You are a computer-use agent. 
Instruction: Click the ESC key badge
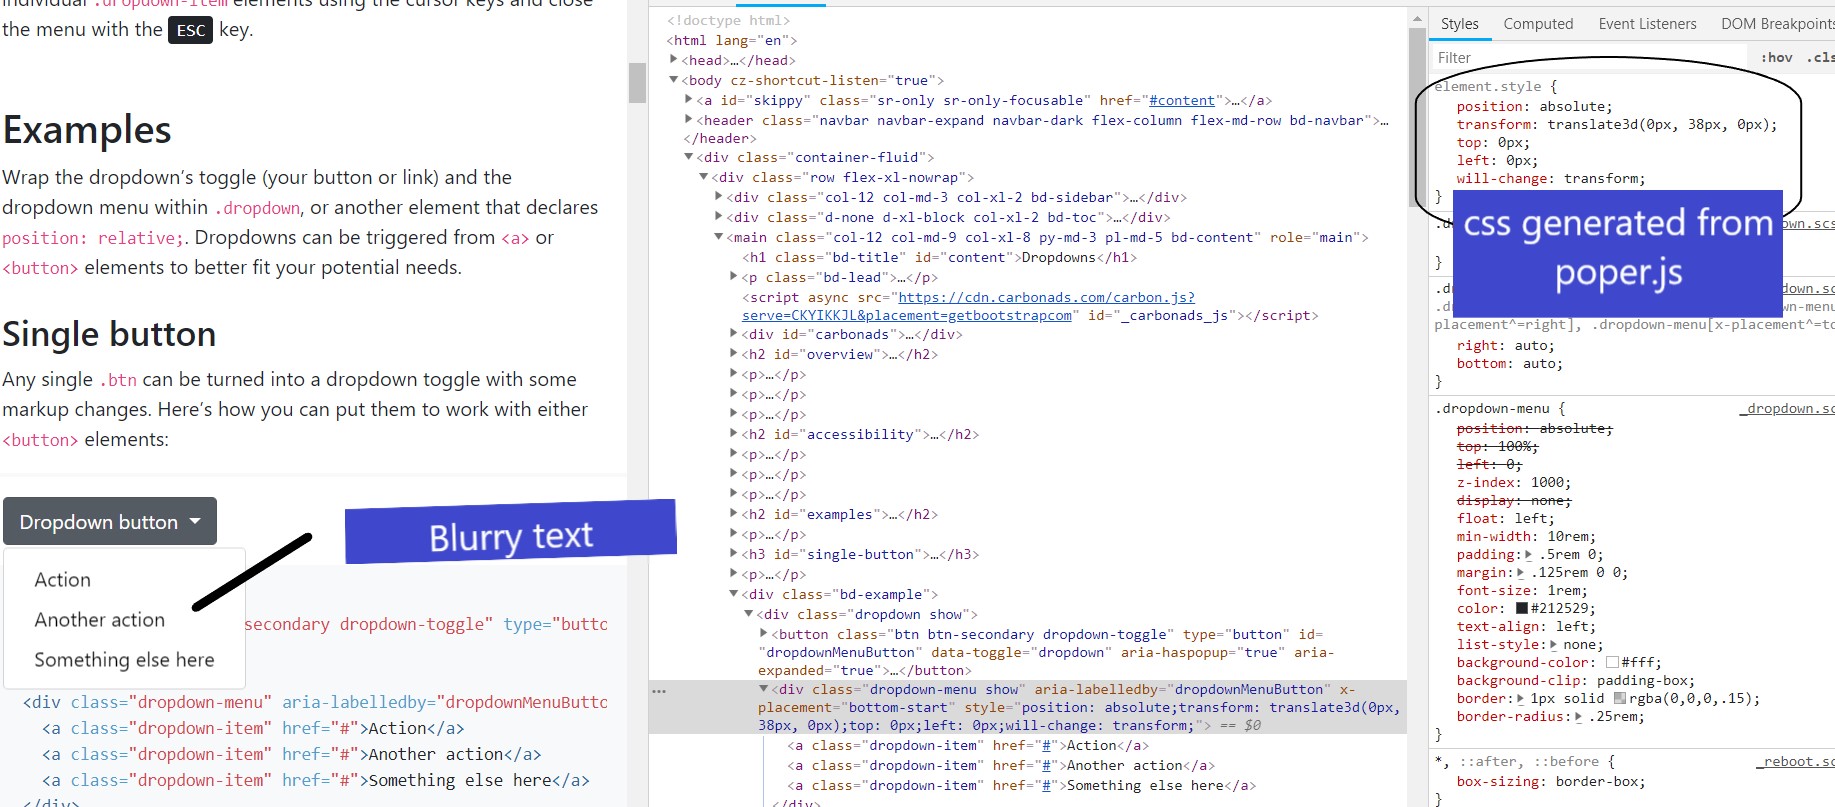tap(190, 30)
